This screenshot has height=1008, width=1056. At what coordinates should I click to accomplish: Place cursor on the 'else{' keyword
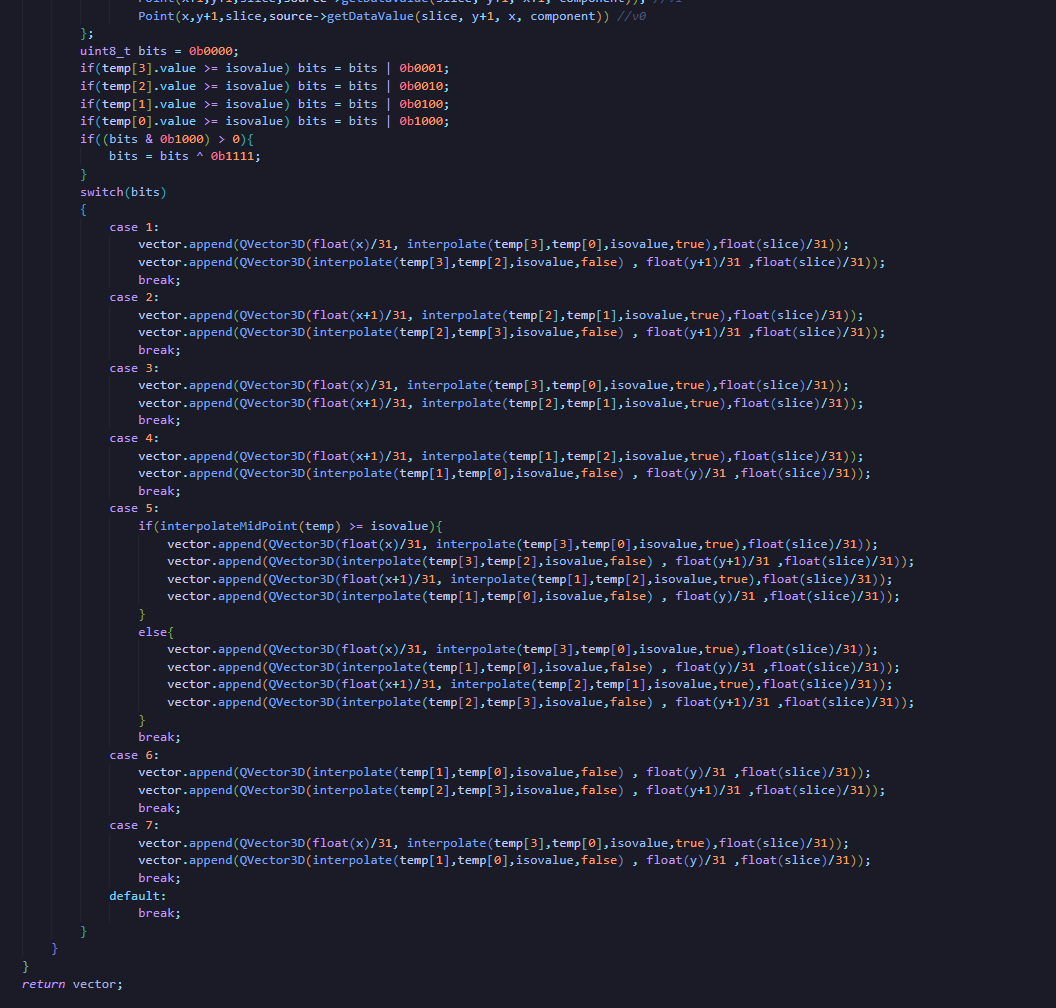(156, 632)
